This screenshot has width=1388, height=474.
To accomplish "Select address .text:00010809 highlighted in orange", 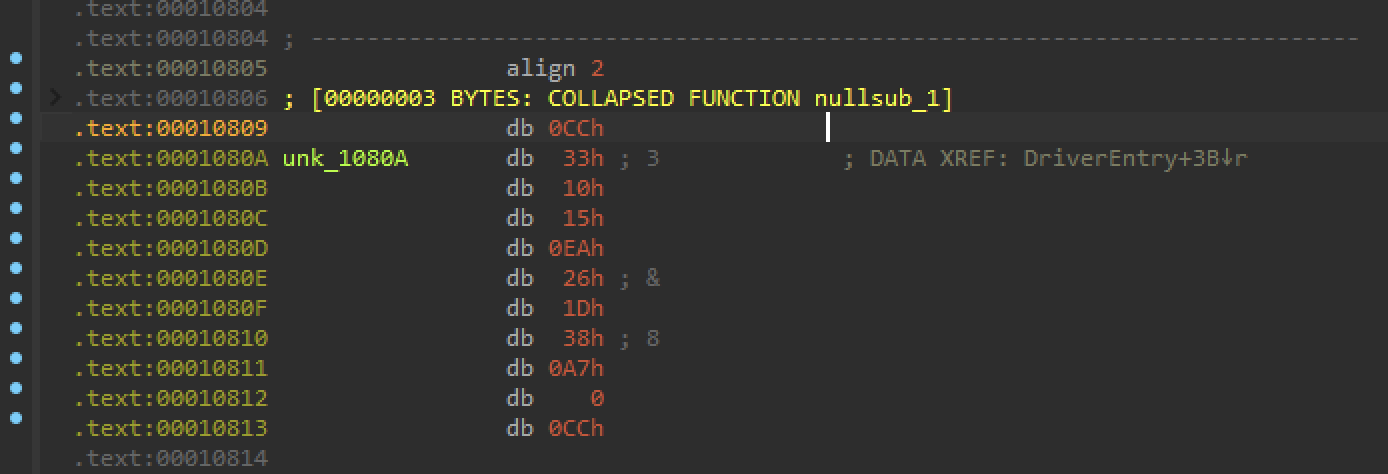I will [x=171, y=128].
